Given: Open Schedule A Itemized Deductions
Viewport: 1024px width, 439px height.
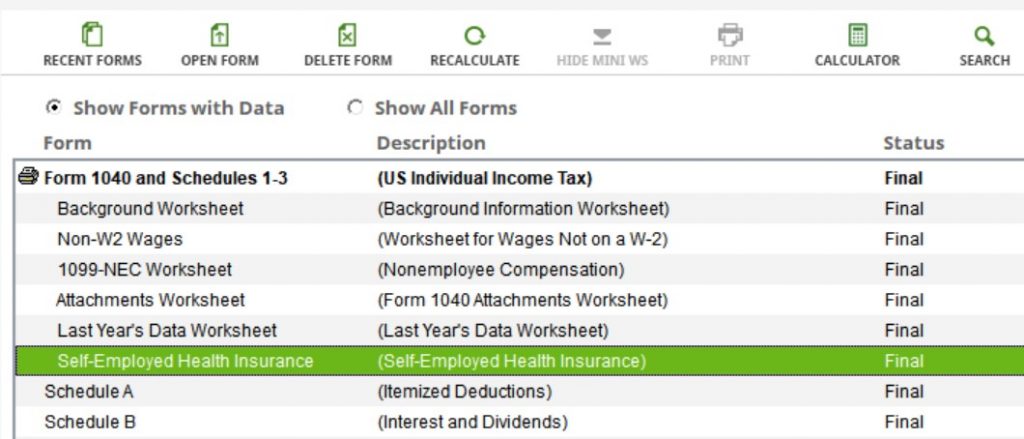Looking at the screenshot, I should pyautogui.click(x=519, y=392).
